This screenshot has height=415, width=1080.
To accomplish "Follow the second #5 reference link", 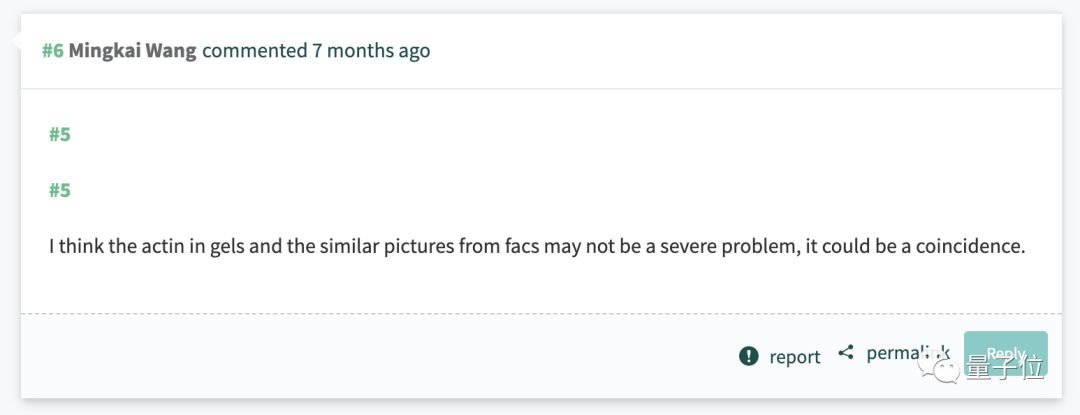I will tap(59, 190).
